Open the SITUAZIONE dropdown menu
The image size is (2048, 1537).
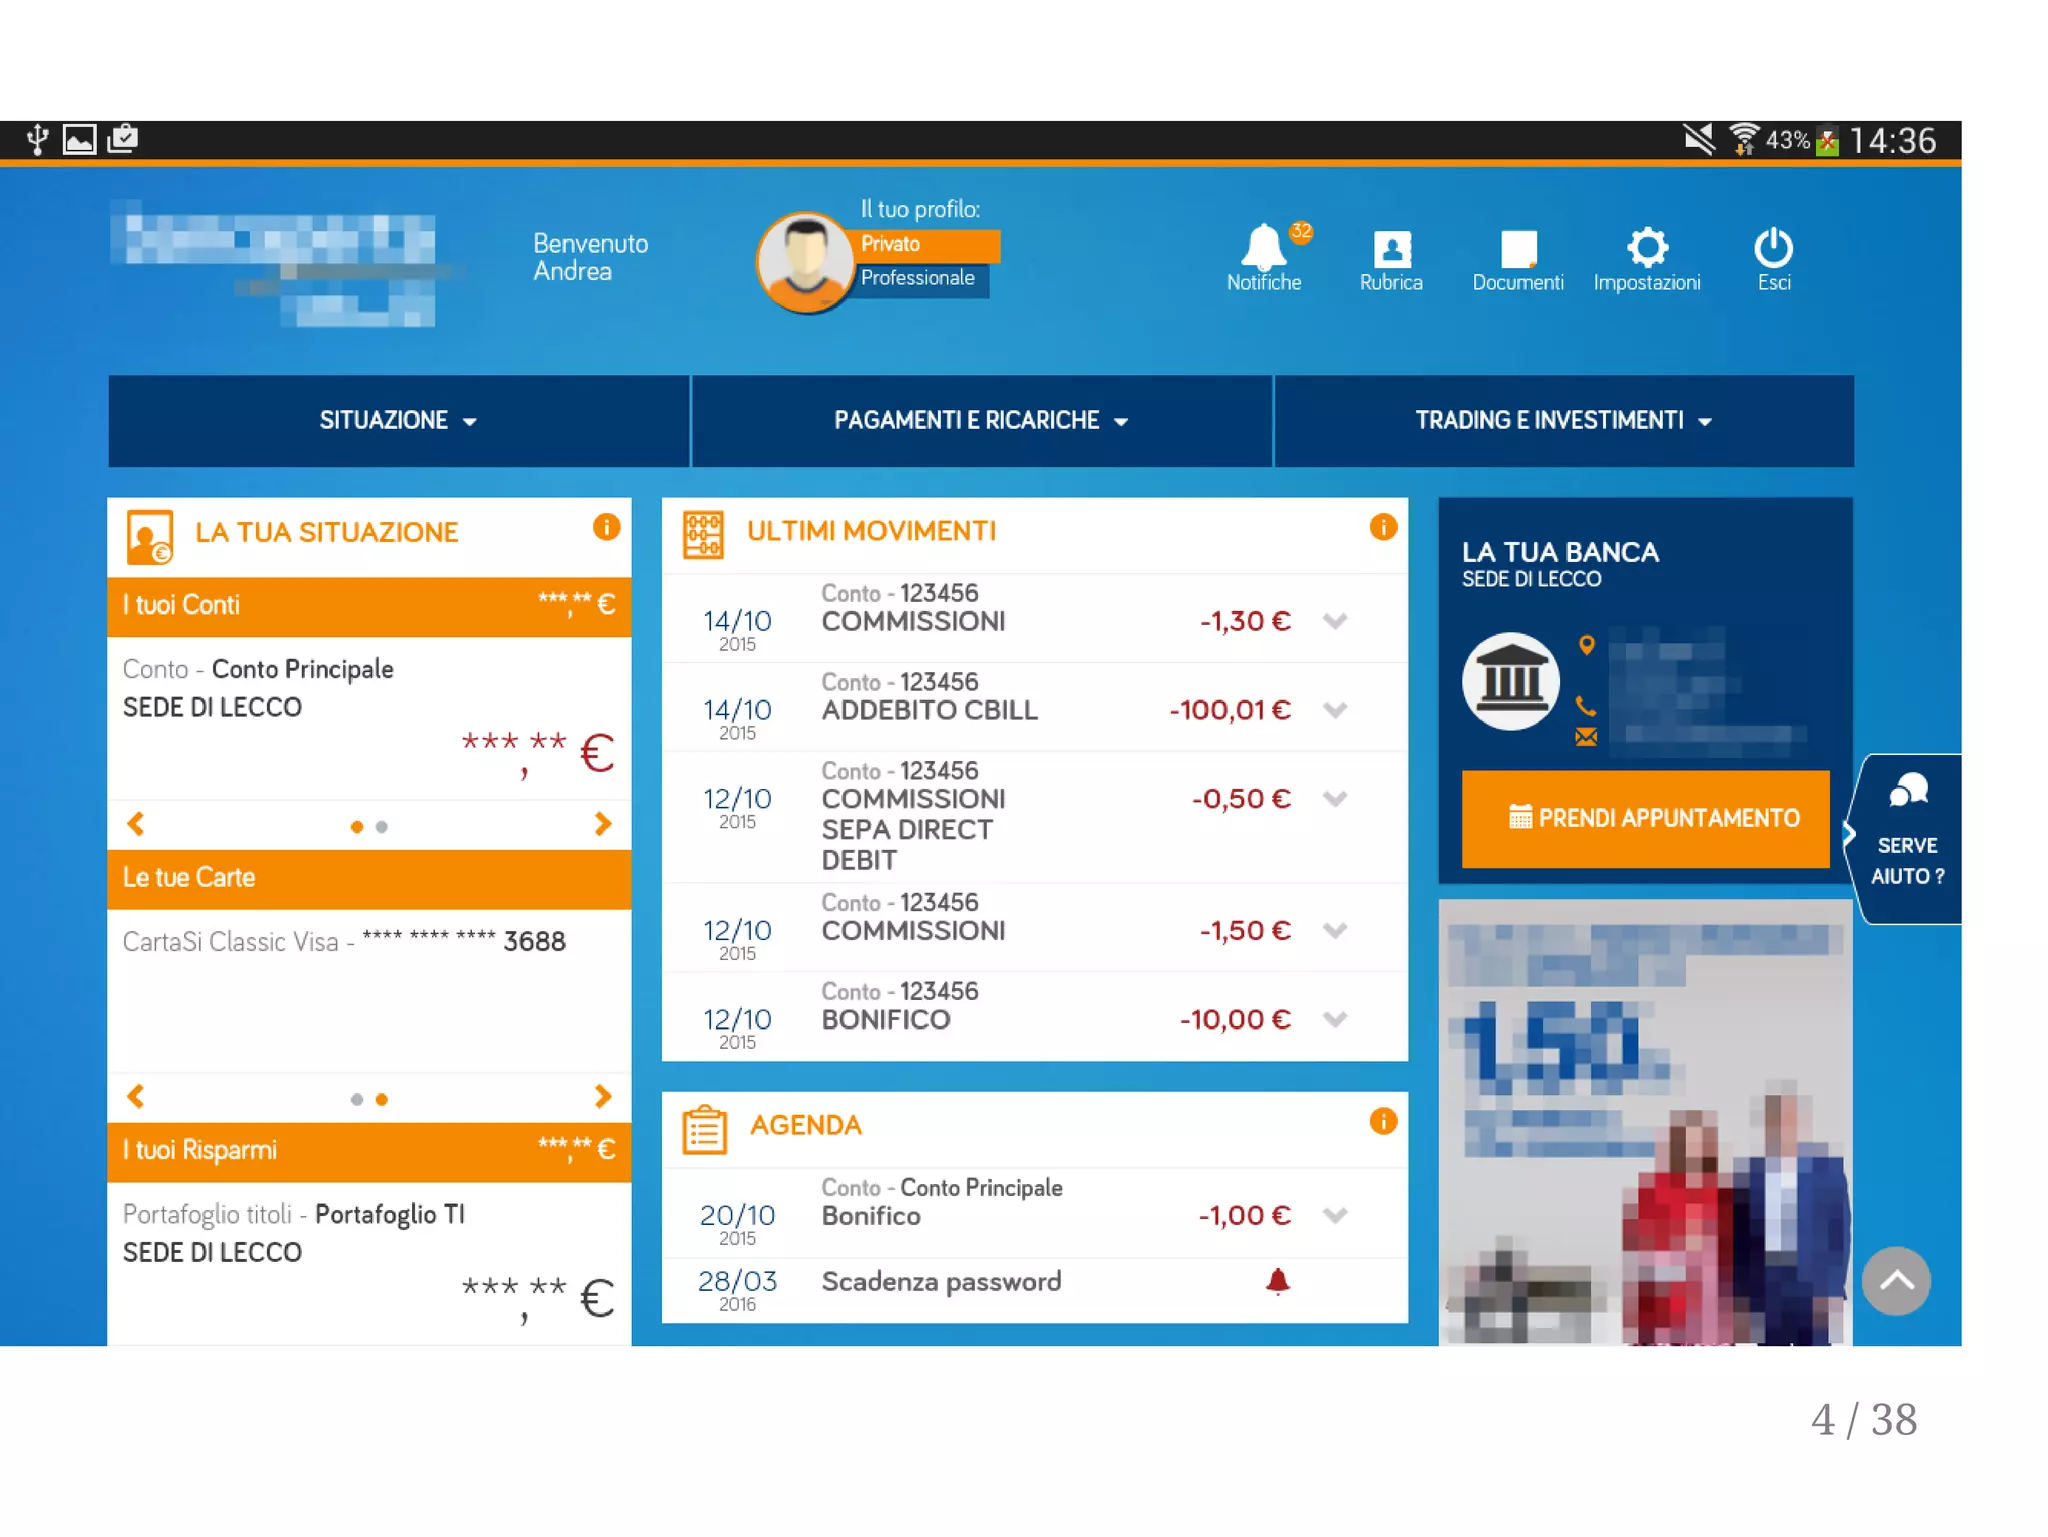[398, 421]
